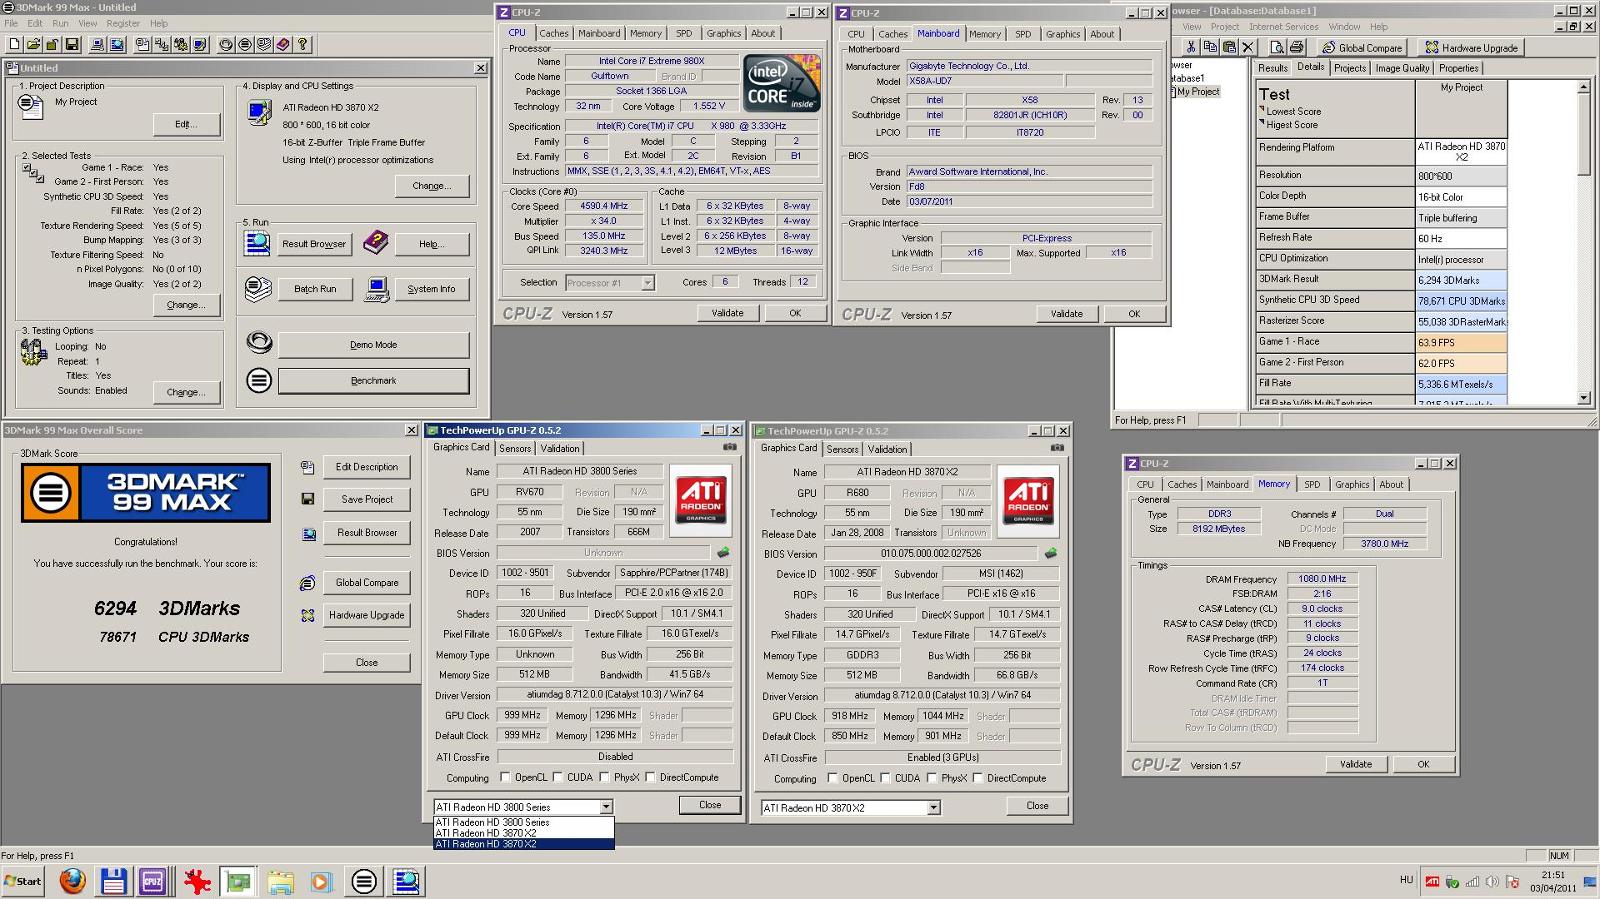Toggle DirectCompute checkbox in HD 3800 Series GPU-Z
1600x899 pixels.
click(650, 777)
